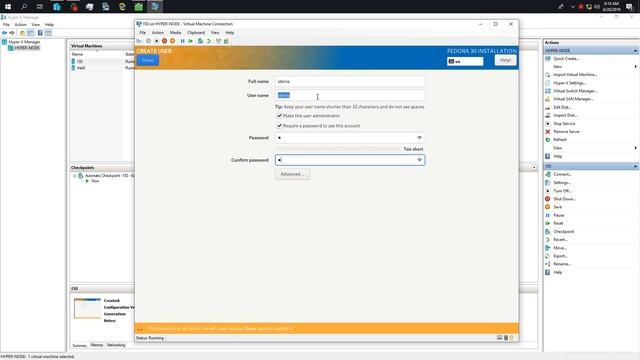The width and height of the screenshot is (640, 360).
Task: Click the green Reset icon in VM toolbar
Action: pos(190,41)
